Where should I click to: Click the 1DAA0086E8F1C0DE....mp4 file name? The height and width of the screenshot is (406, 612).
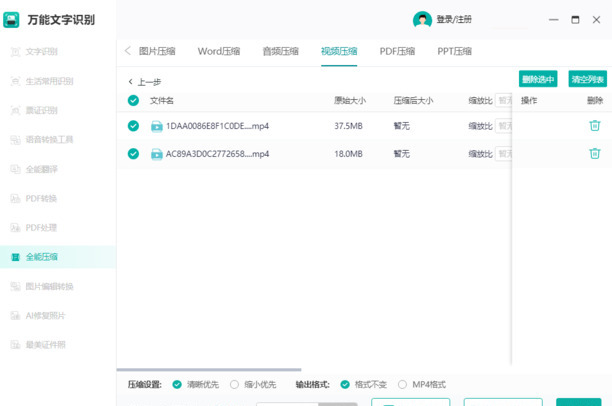click(x=217, y=126)
